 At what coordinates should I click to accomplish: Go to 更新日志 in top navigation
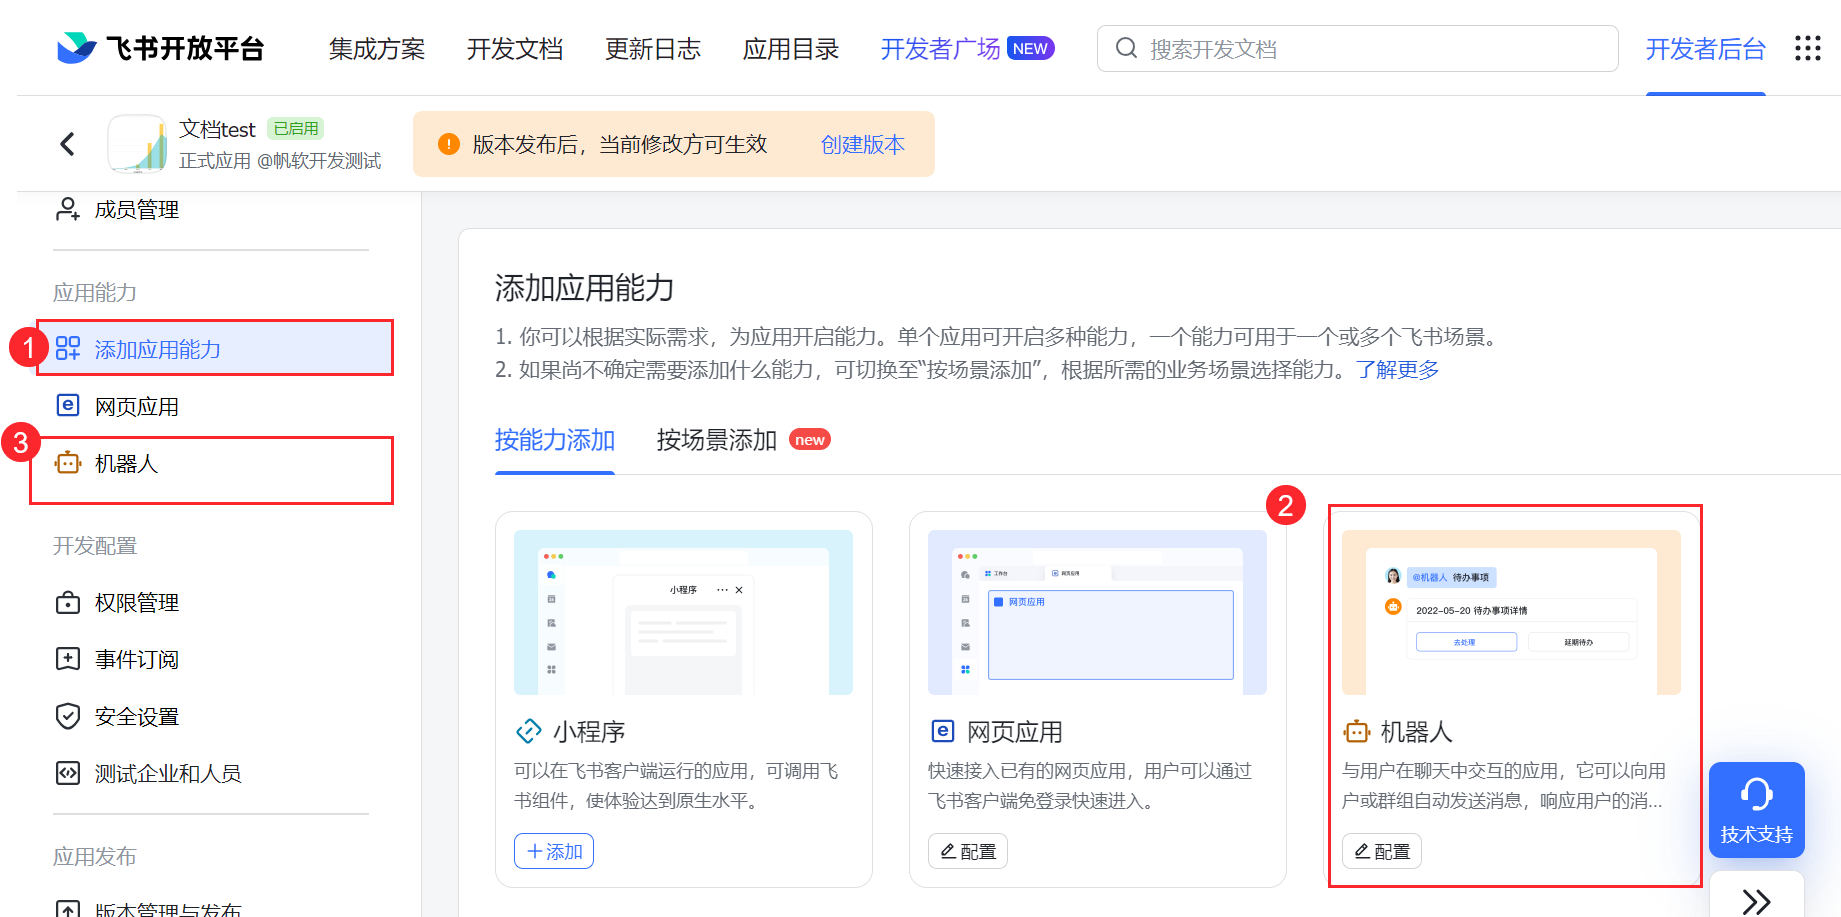[x=653, y=49]
